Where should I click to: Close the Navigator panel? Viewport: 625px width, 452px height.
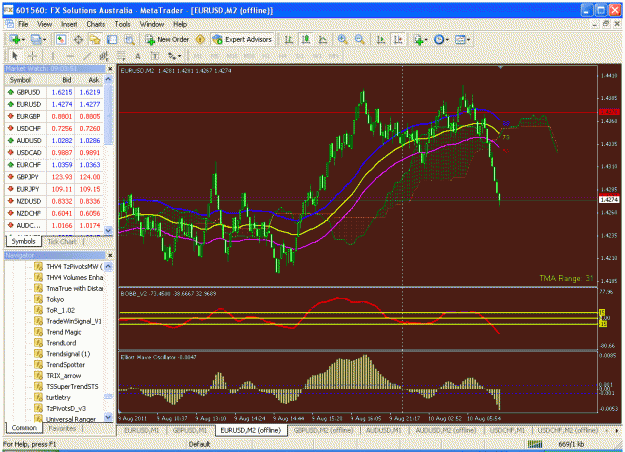pos(110,255)
